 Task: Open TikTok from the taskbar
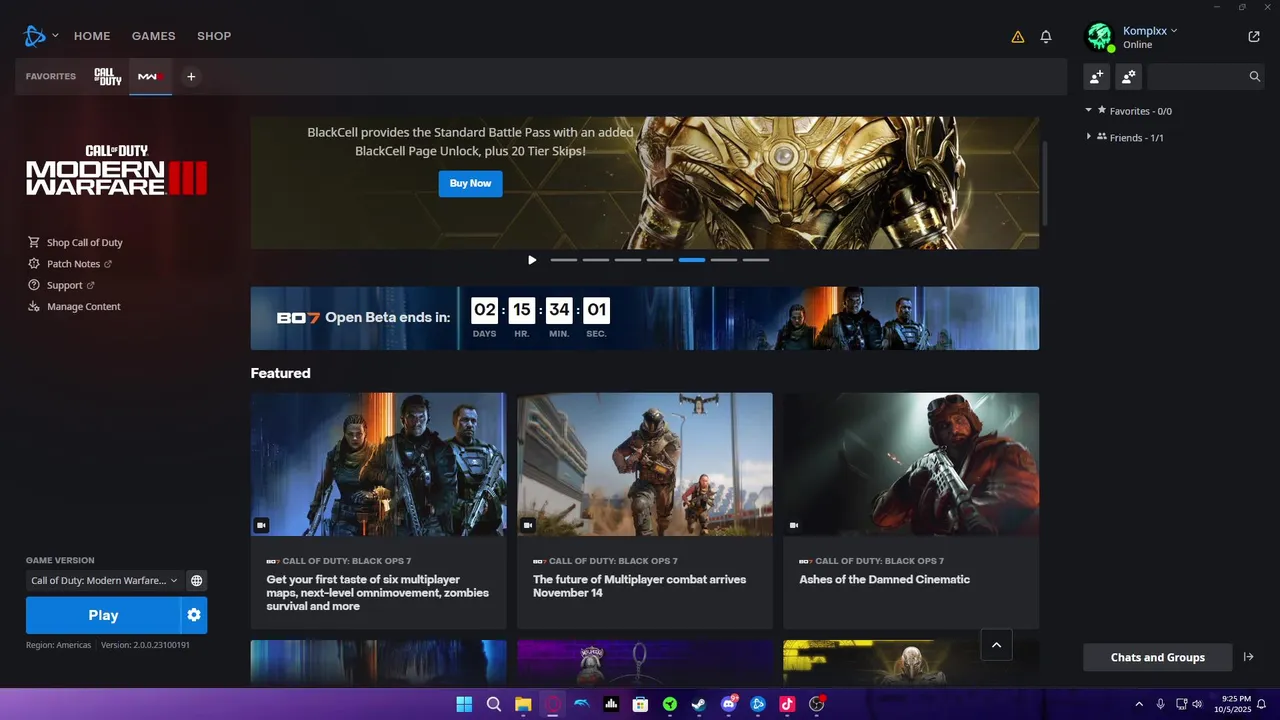pyautogui.click(x=787, y=704)
